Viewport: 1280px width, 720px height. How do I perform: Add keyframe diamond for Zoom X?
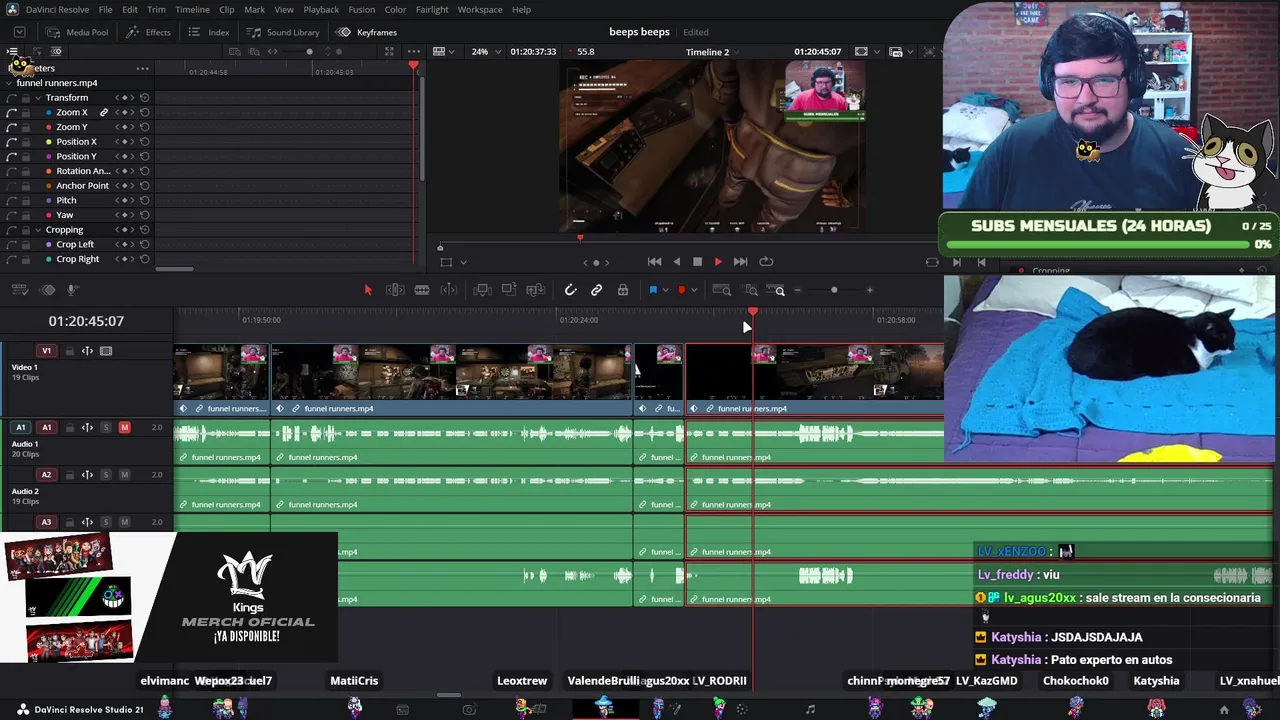tap(125, 113)
